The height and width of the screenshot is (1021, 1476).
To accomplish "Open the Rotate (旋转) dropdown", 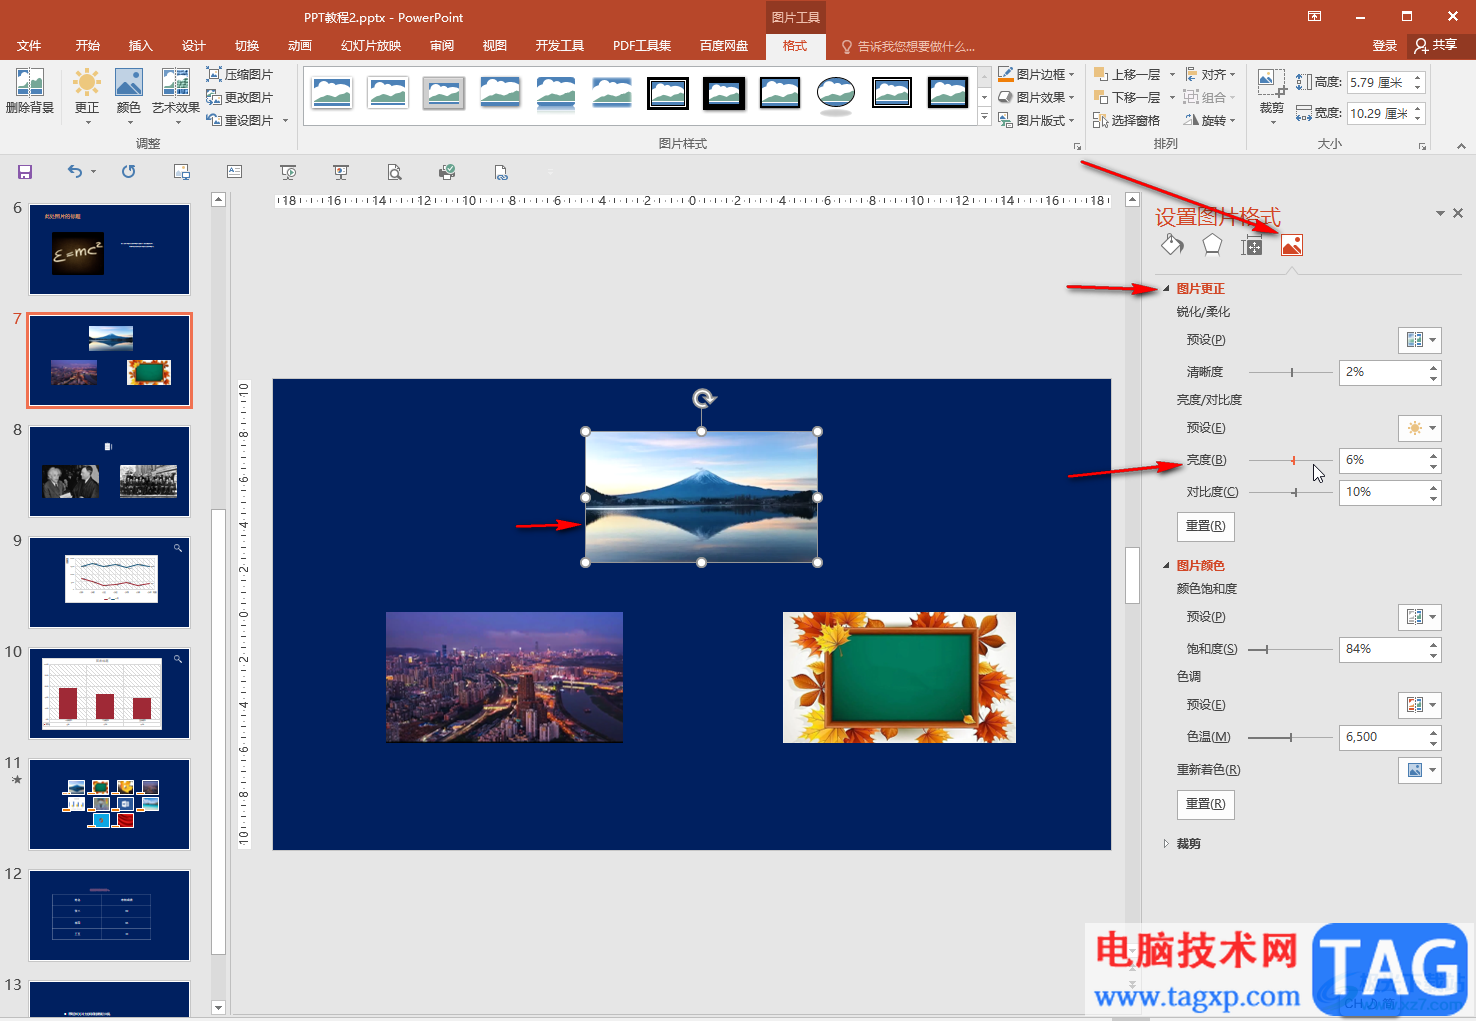I will [1210, 121].
